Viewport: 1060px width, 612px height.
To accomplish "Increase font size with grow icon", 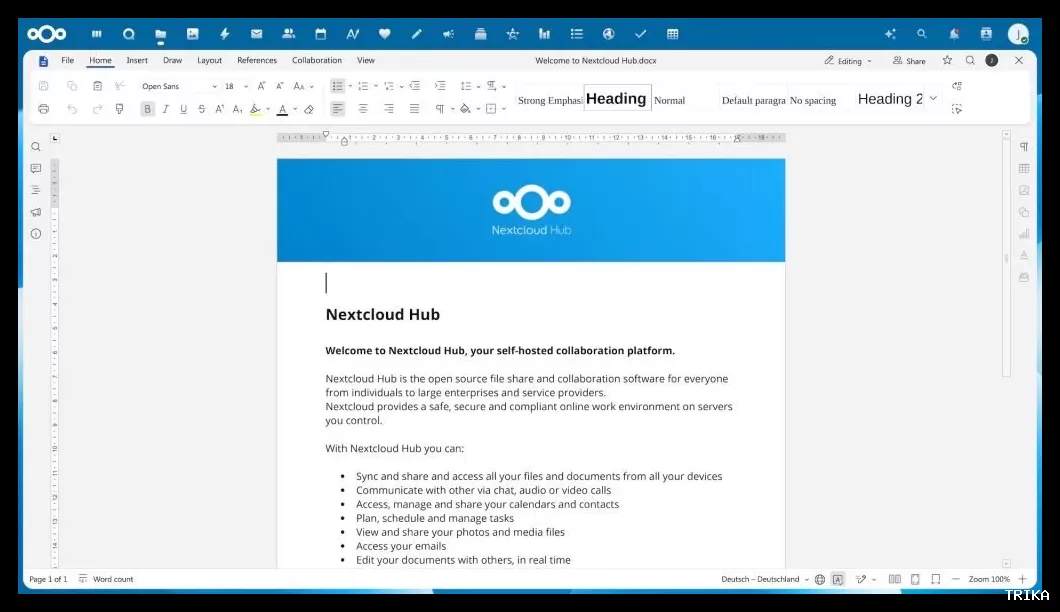I will point(262,86).
